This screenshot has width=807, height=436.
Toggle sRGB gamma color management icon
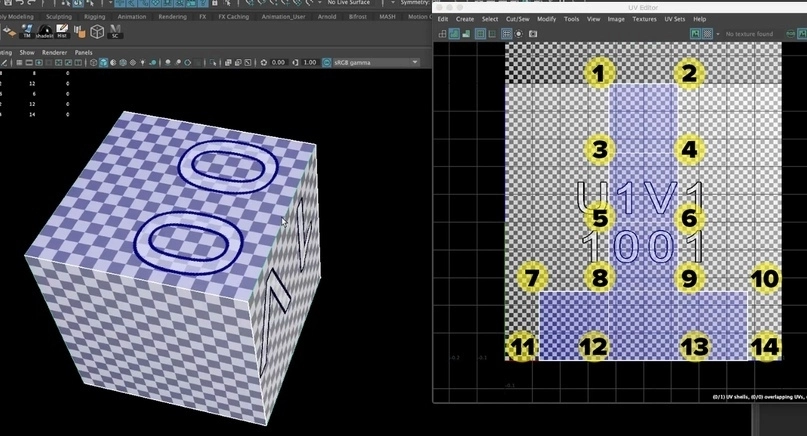click(328, 63)
